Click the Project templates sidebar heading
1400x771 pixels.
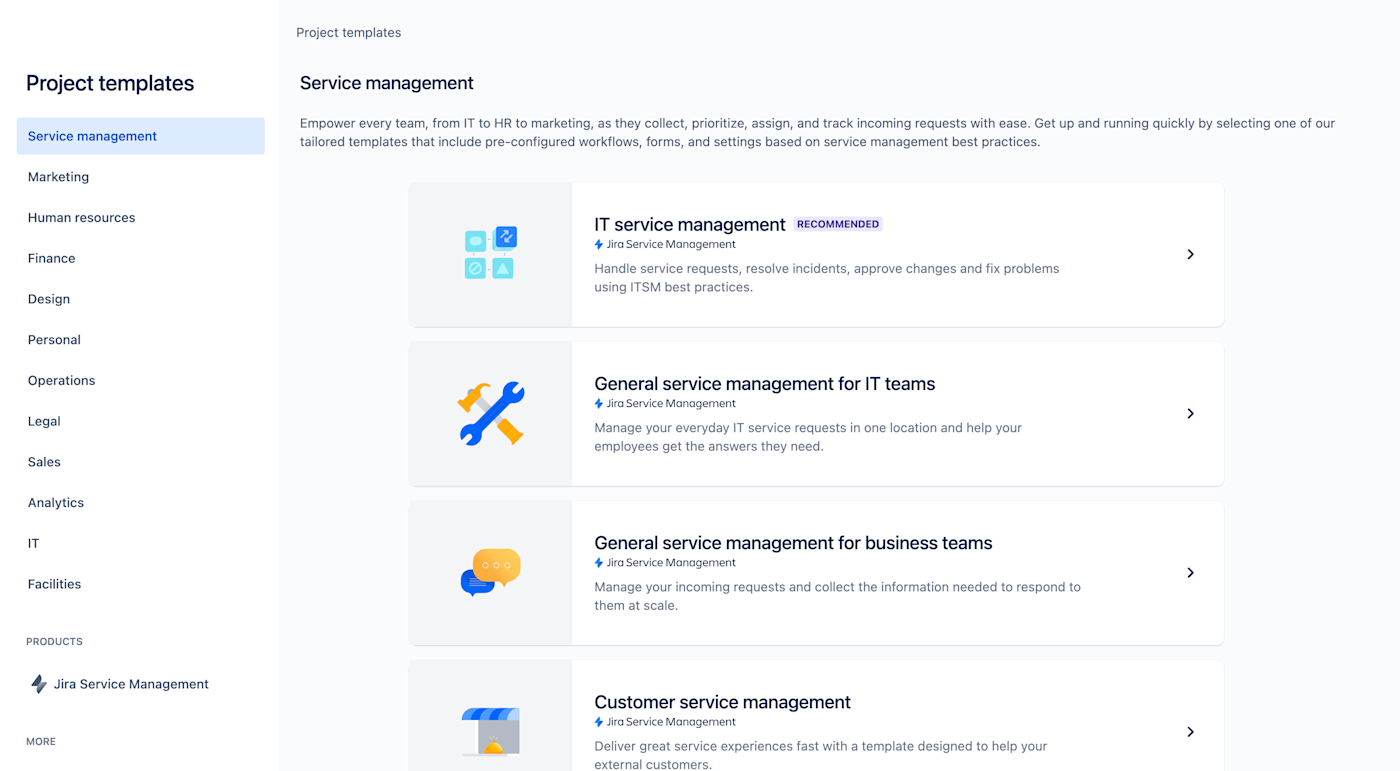tap(110, 83)
